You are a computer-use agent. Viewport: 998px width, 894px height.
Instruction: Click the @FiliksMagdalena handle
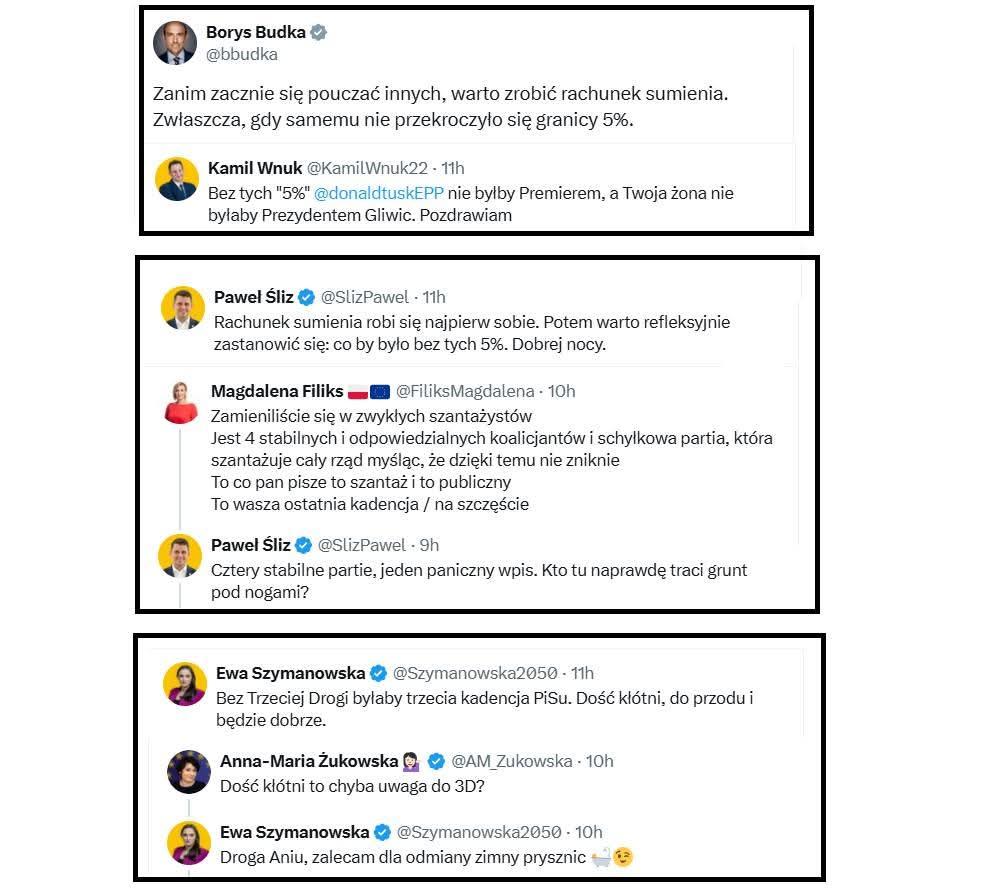[464, 391]
